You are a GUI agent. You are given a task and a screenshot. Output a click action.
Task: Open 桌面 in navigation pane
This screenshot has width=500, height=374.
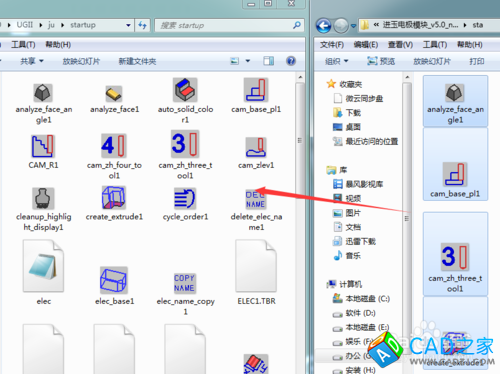pyautogui.click(x=347, y=127)
